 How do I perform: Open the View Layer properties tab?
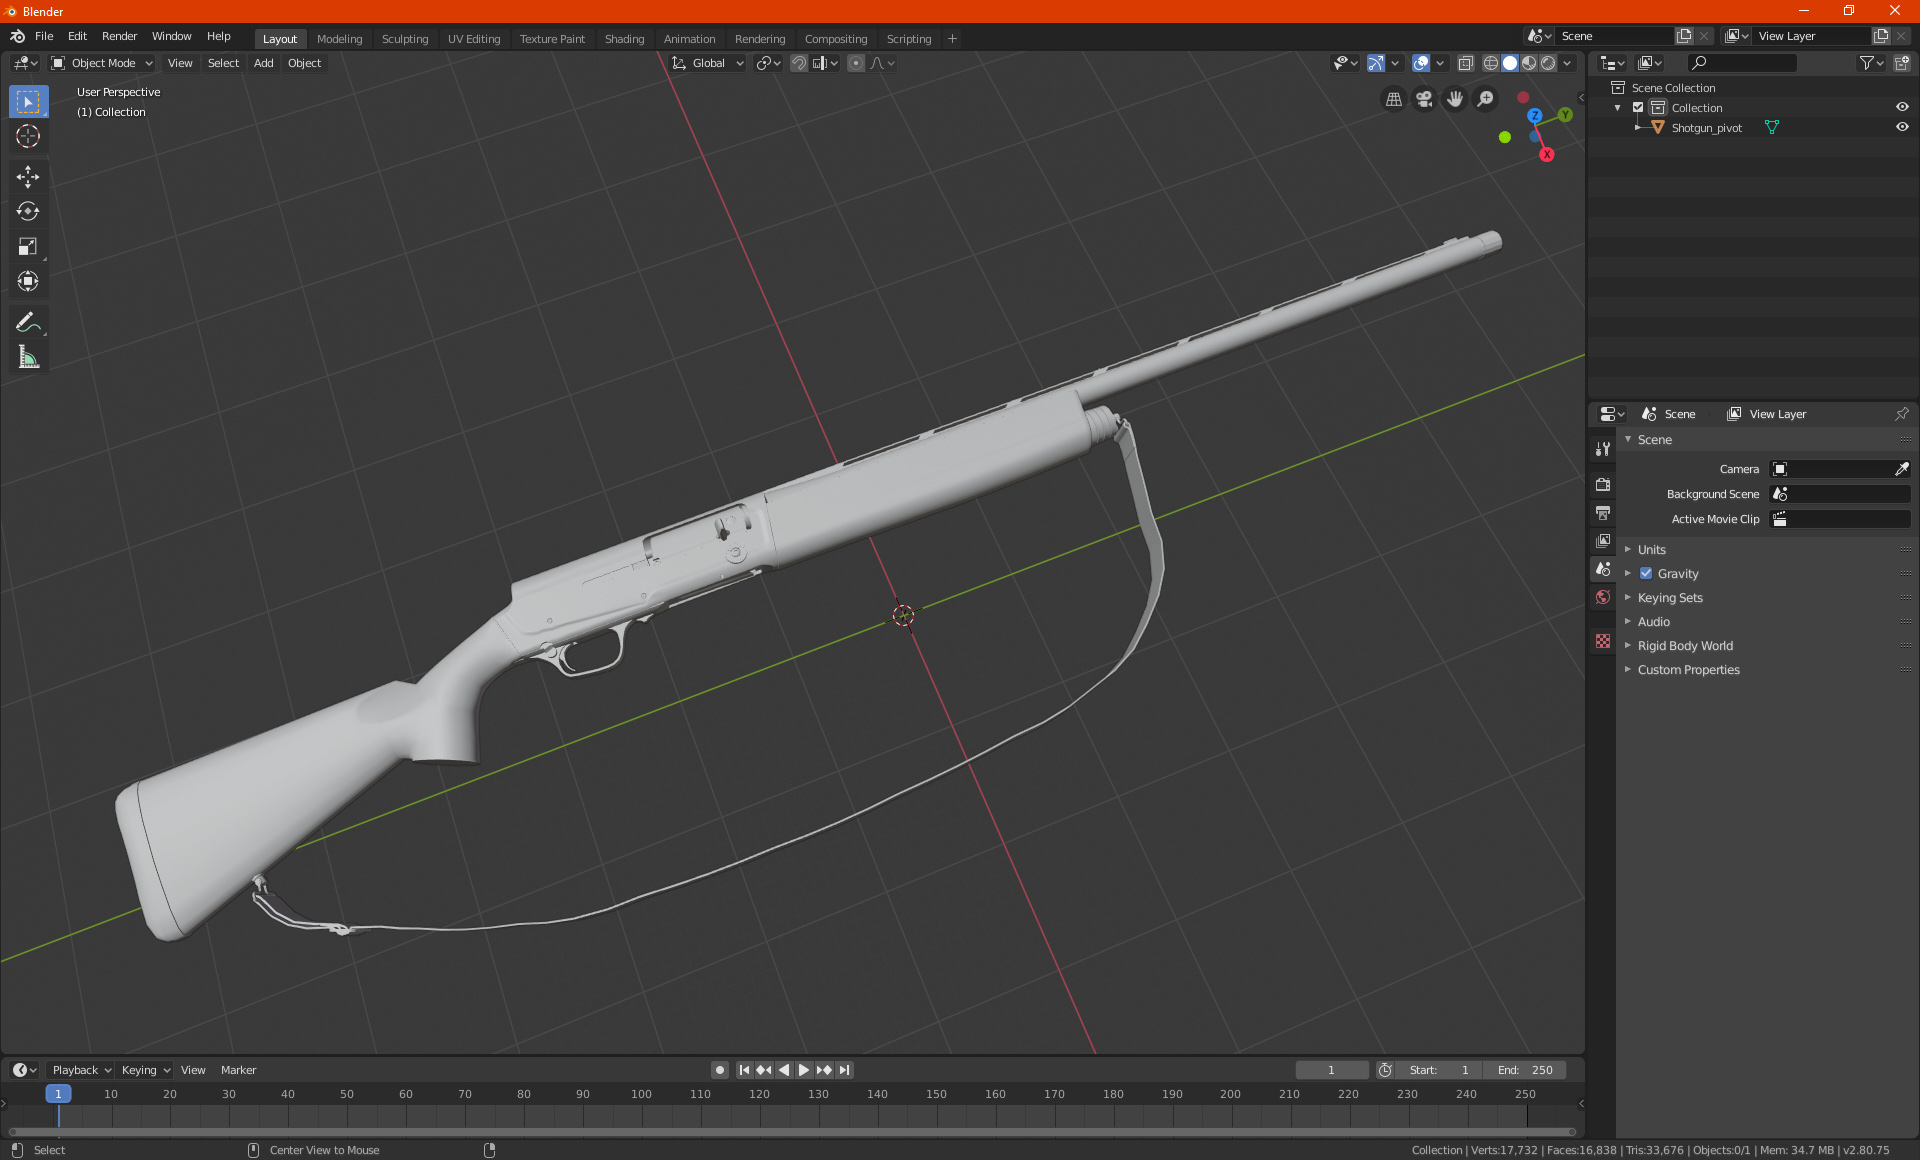[1603, 540]
